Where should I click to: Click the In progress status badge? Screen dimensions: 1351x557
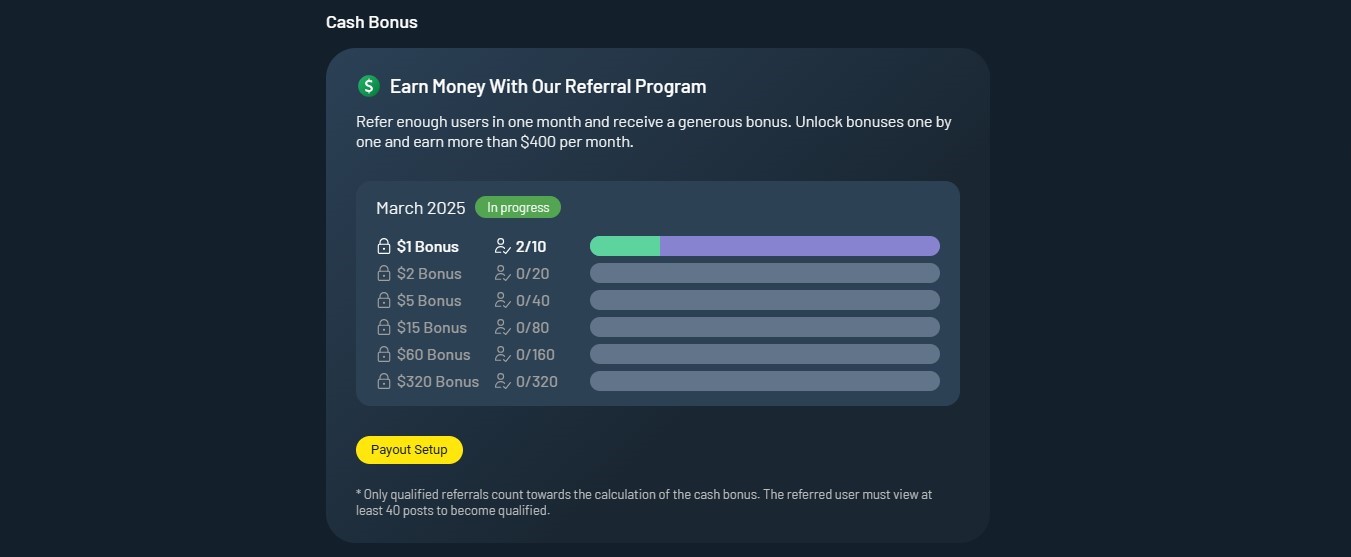[x=518, y=207]
